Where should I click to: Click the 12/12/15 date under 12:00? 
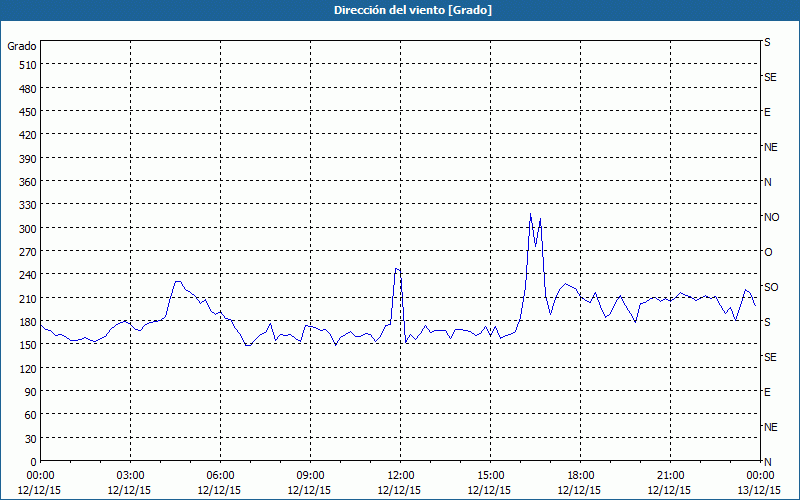pos(399,490)
